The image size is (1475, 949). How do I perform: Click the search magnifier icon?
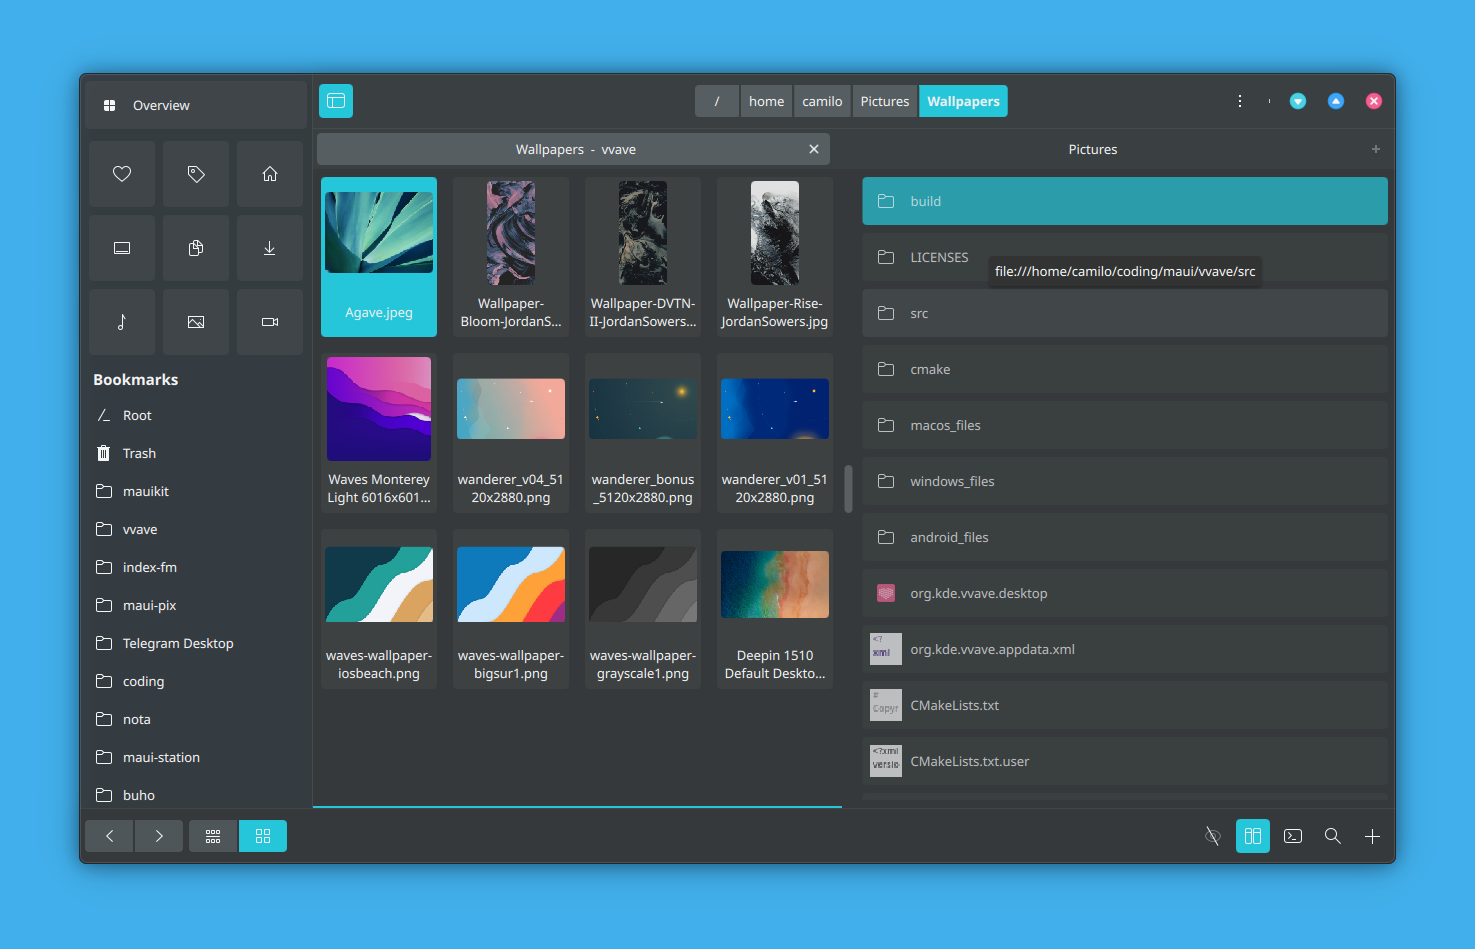coord(1333,836)
